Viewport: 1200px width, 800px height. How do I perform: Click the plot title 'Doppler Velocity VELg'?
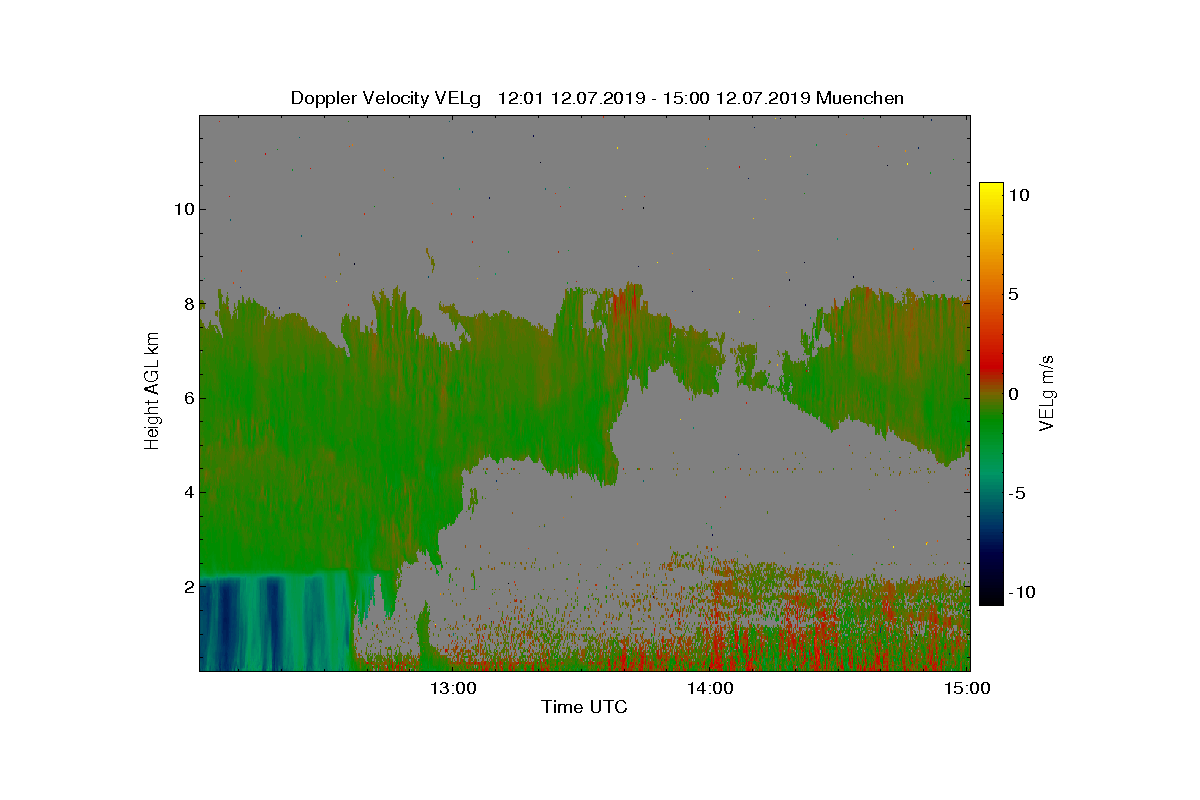coord(386,98)
